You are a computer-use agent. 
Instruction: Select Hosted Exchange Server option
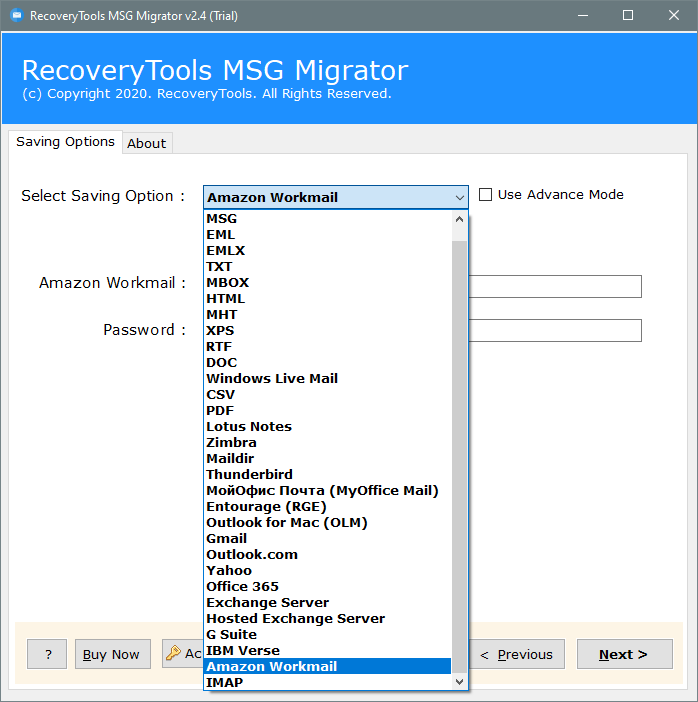[x=328, y=618]
